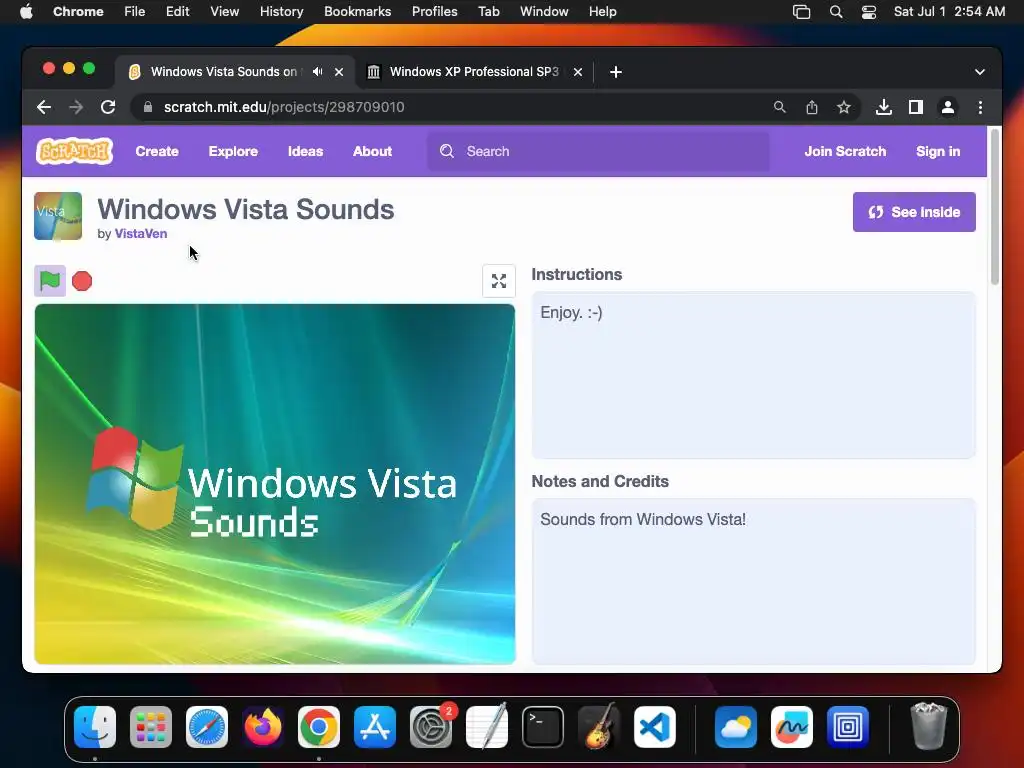Open Chrome three-dot menu
Viewport: 1024px width, 768px height.
(x=980, y=107)
